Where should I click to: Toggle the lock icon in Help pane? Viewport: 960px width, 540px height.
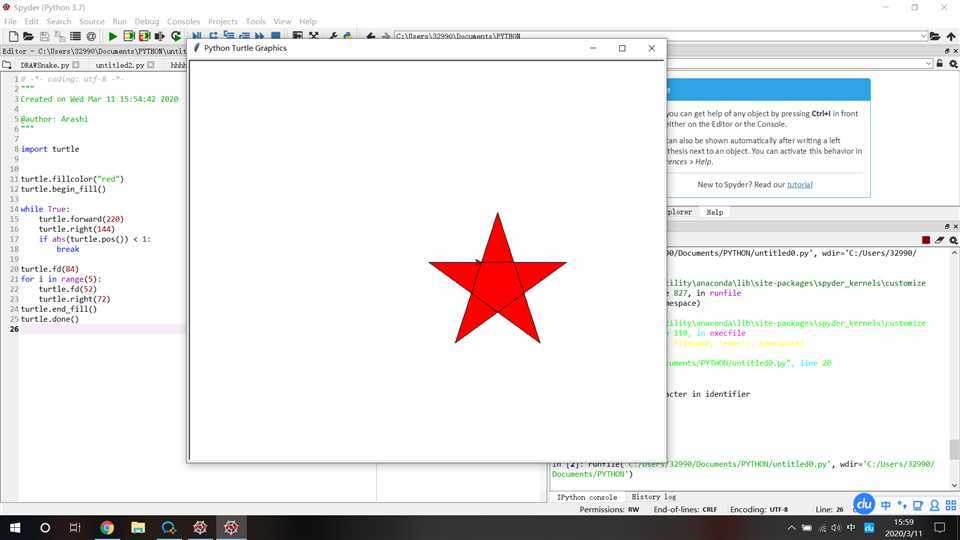point(940,64)
